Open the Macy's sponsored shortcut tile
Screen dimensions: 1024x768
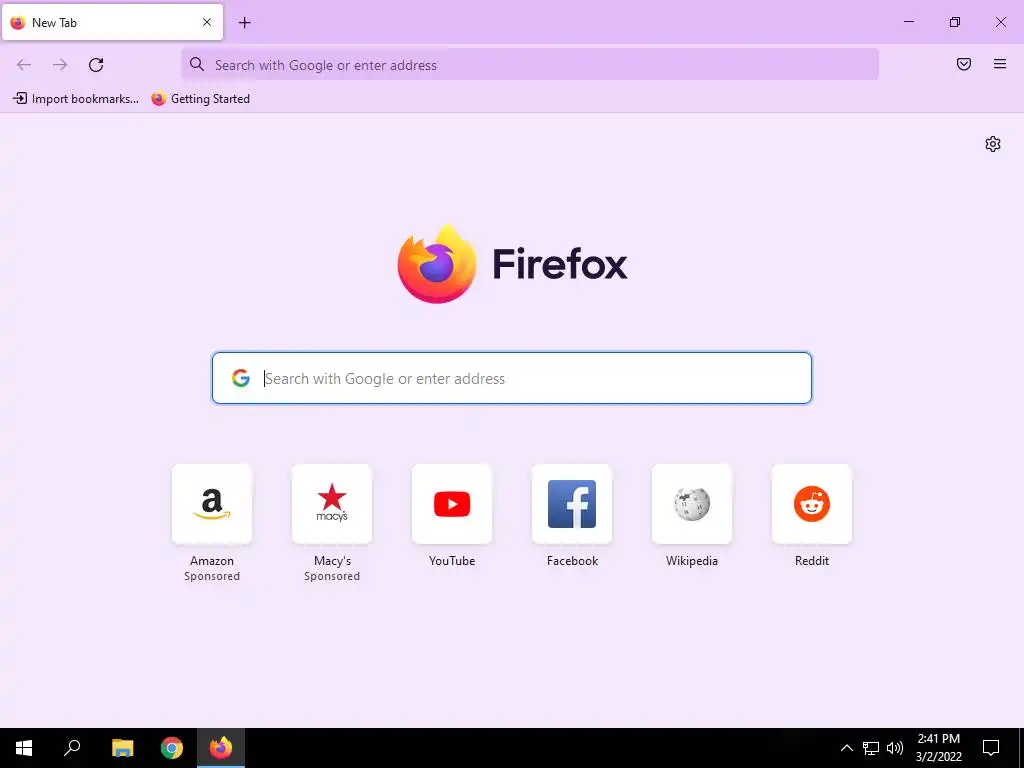[x=332, y=504]
